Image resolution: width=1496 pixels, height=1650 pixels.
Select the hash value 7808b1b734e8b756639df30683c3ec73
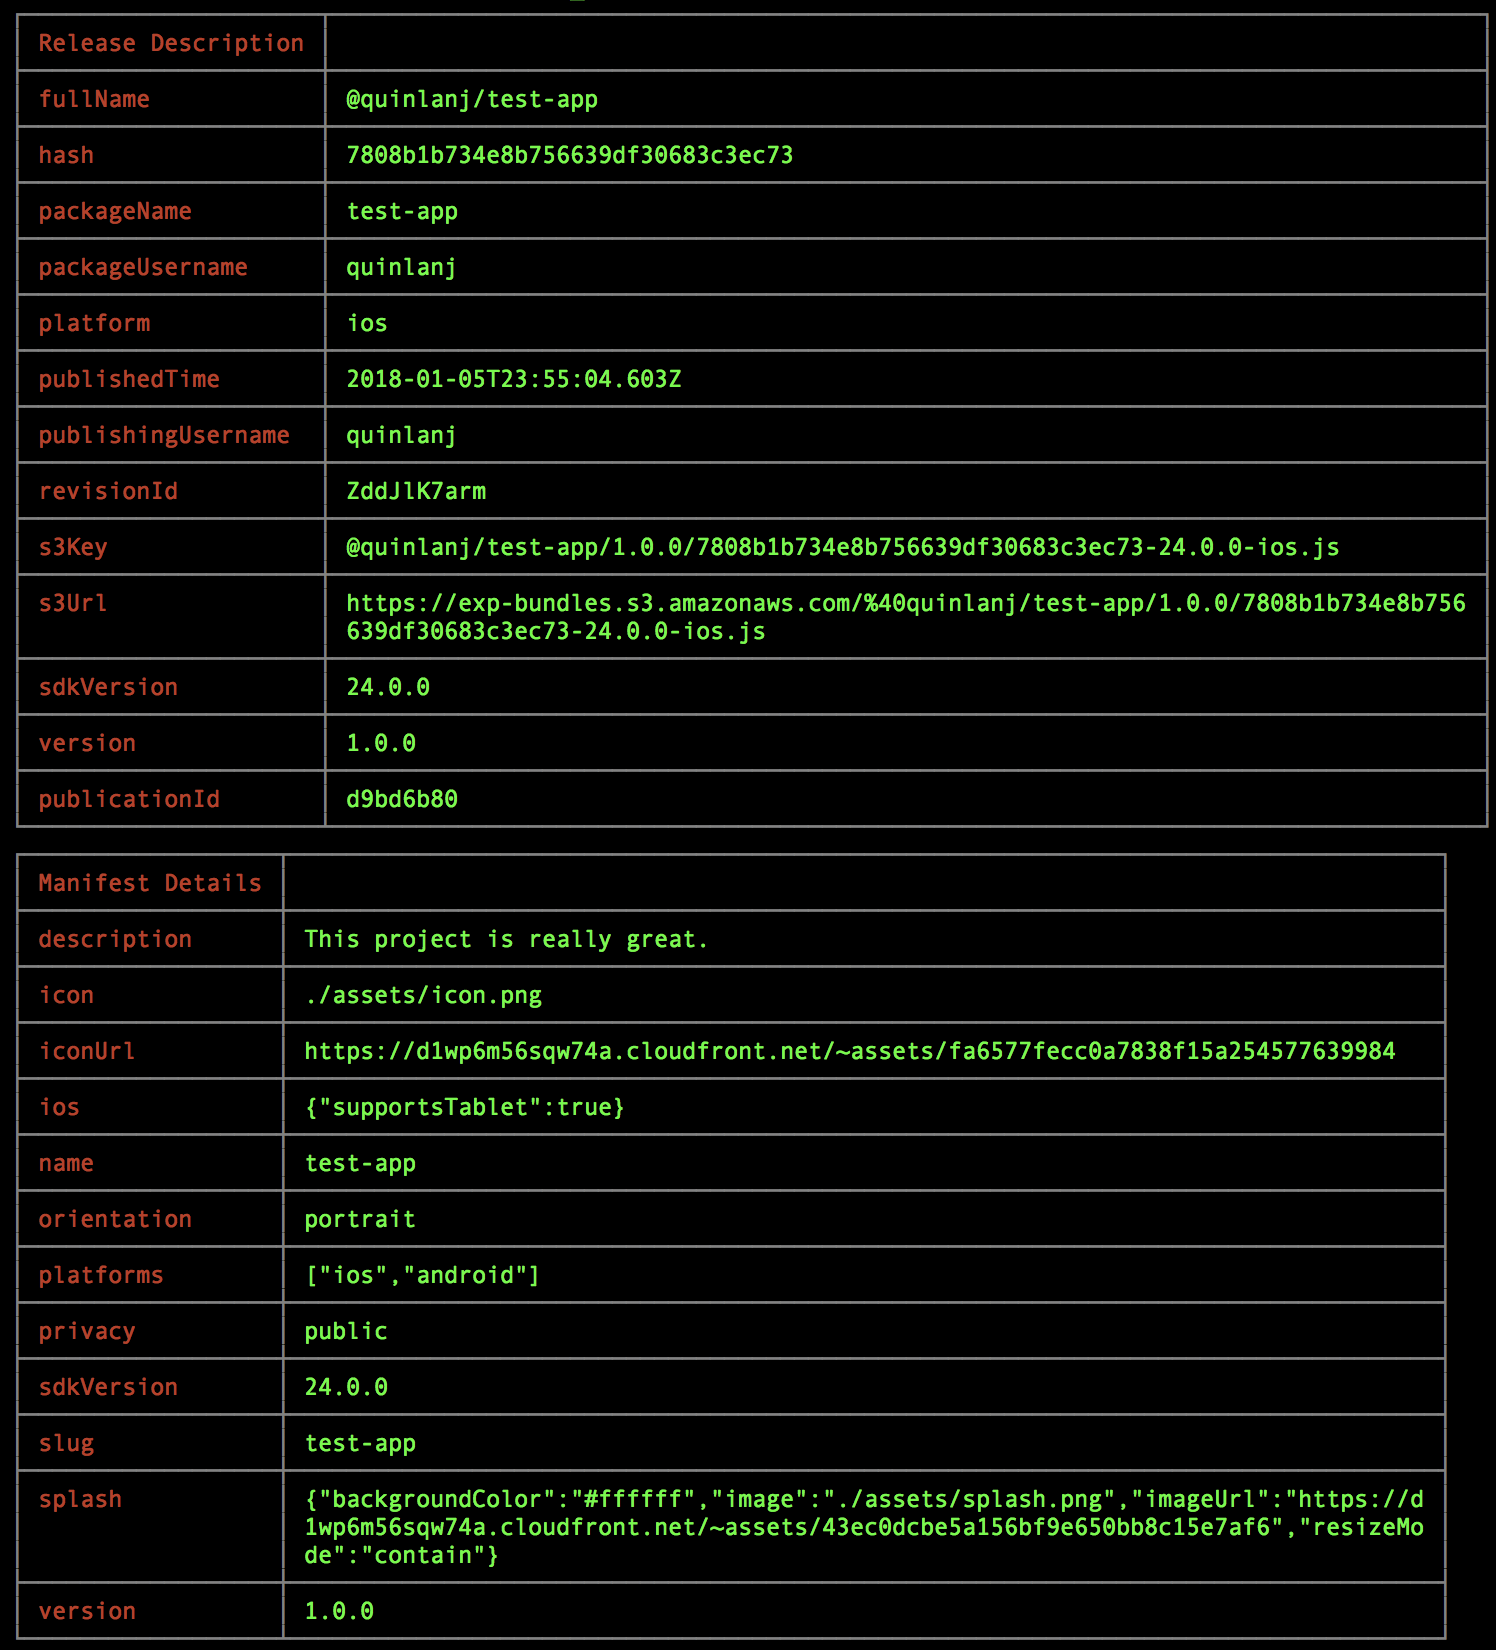point(569,155)
